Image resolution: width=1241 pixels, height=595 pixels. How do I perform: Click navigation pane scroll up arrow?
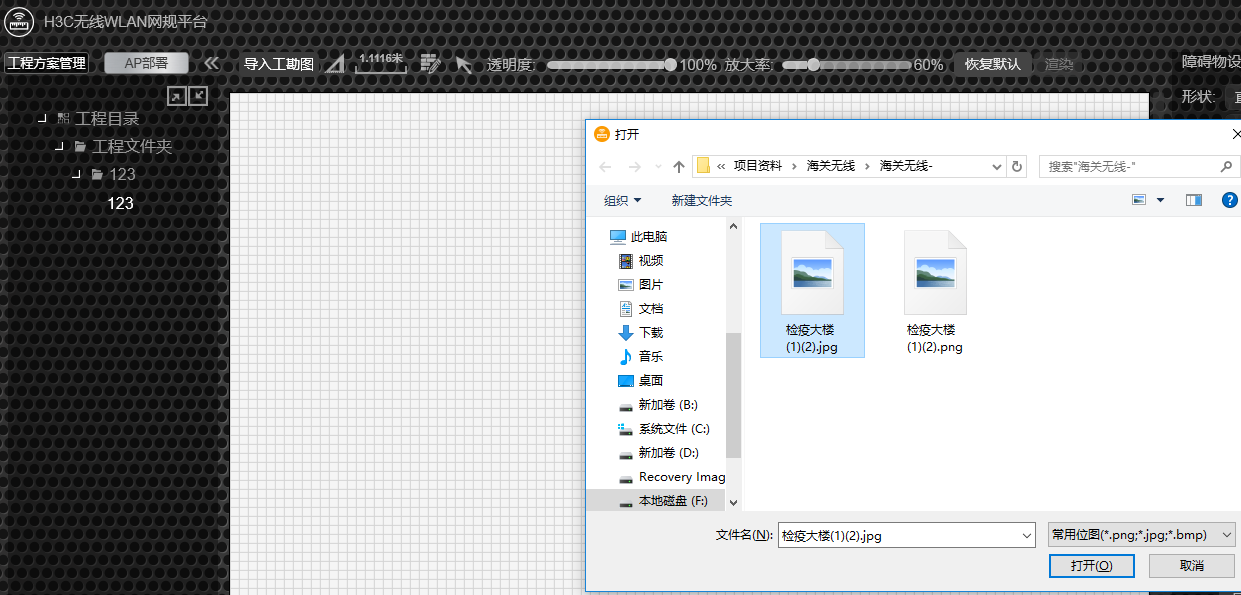733,226
